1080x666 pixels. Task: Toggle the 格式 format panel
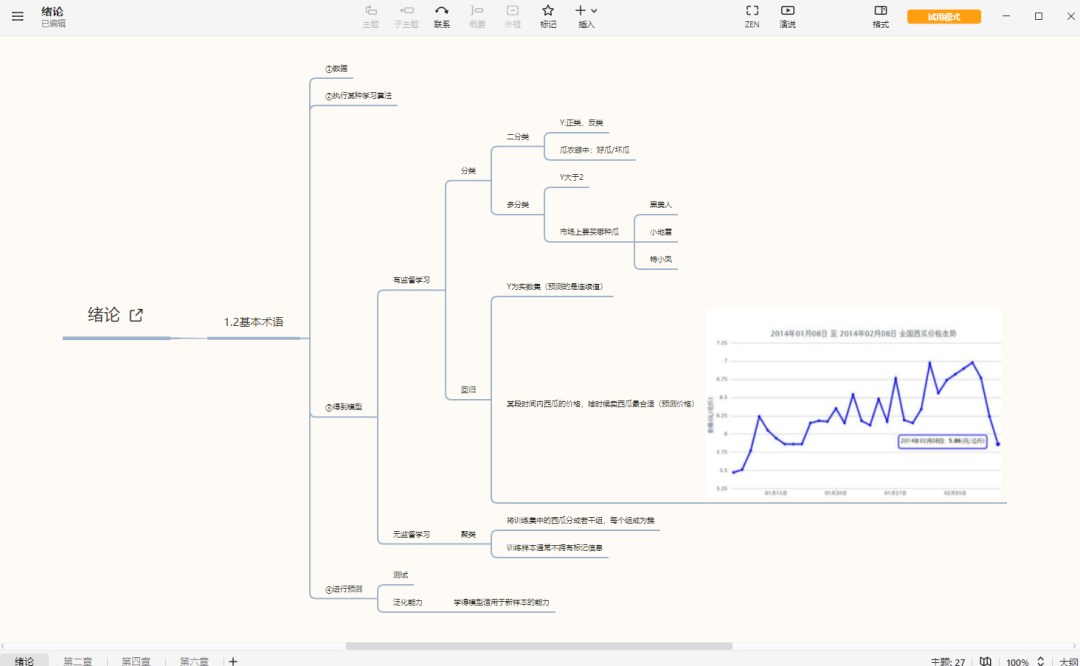pyautogui.click(x=880, y=17)
